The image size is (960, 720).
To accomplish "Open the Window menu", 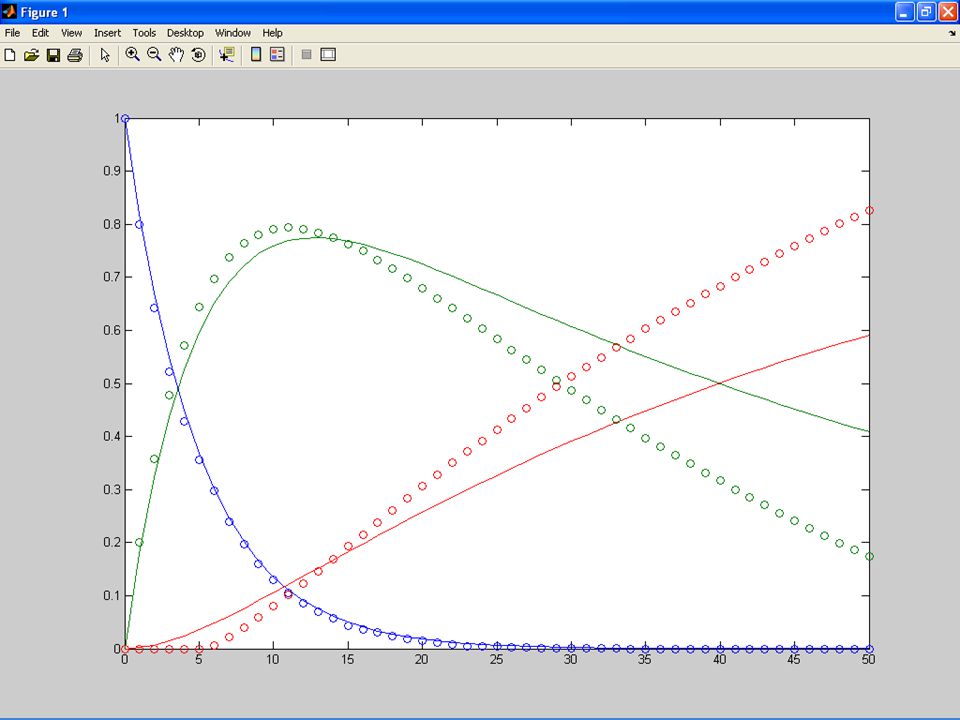I will [x=233, y=33].
